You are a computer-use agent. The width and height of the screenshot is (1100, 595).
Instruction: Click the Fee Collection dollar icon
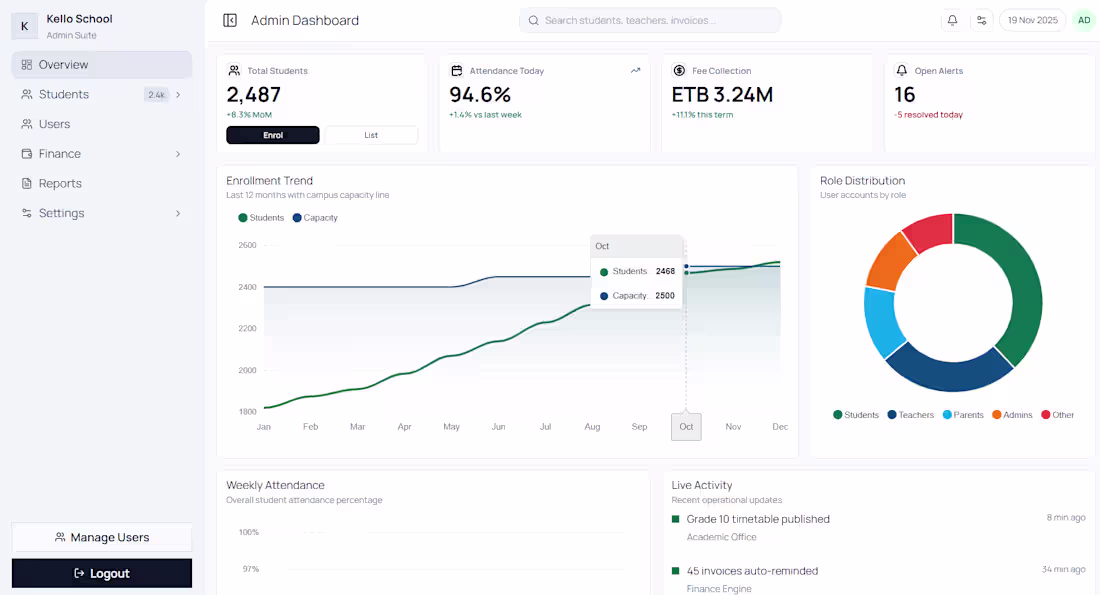(679, 71)
